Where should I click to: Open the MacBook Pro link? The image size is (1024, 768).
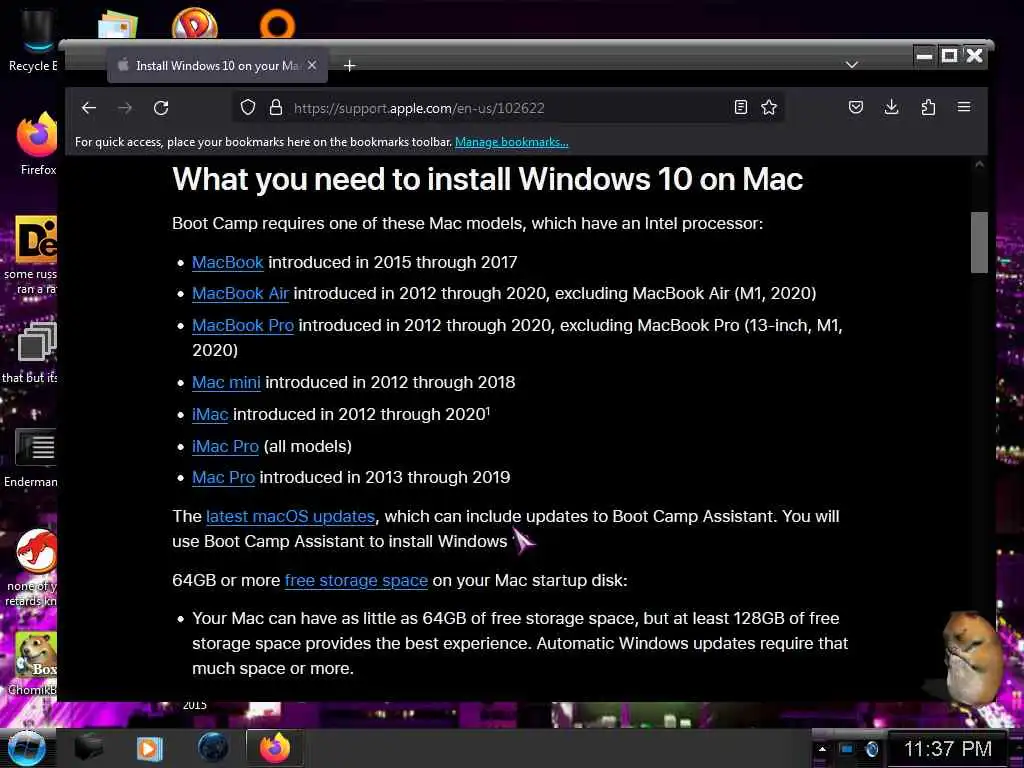(243, 326)
